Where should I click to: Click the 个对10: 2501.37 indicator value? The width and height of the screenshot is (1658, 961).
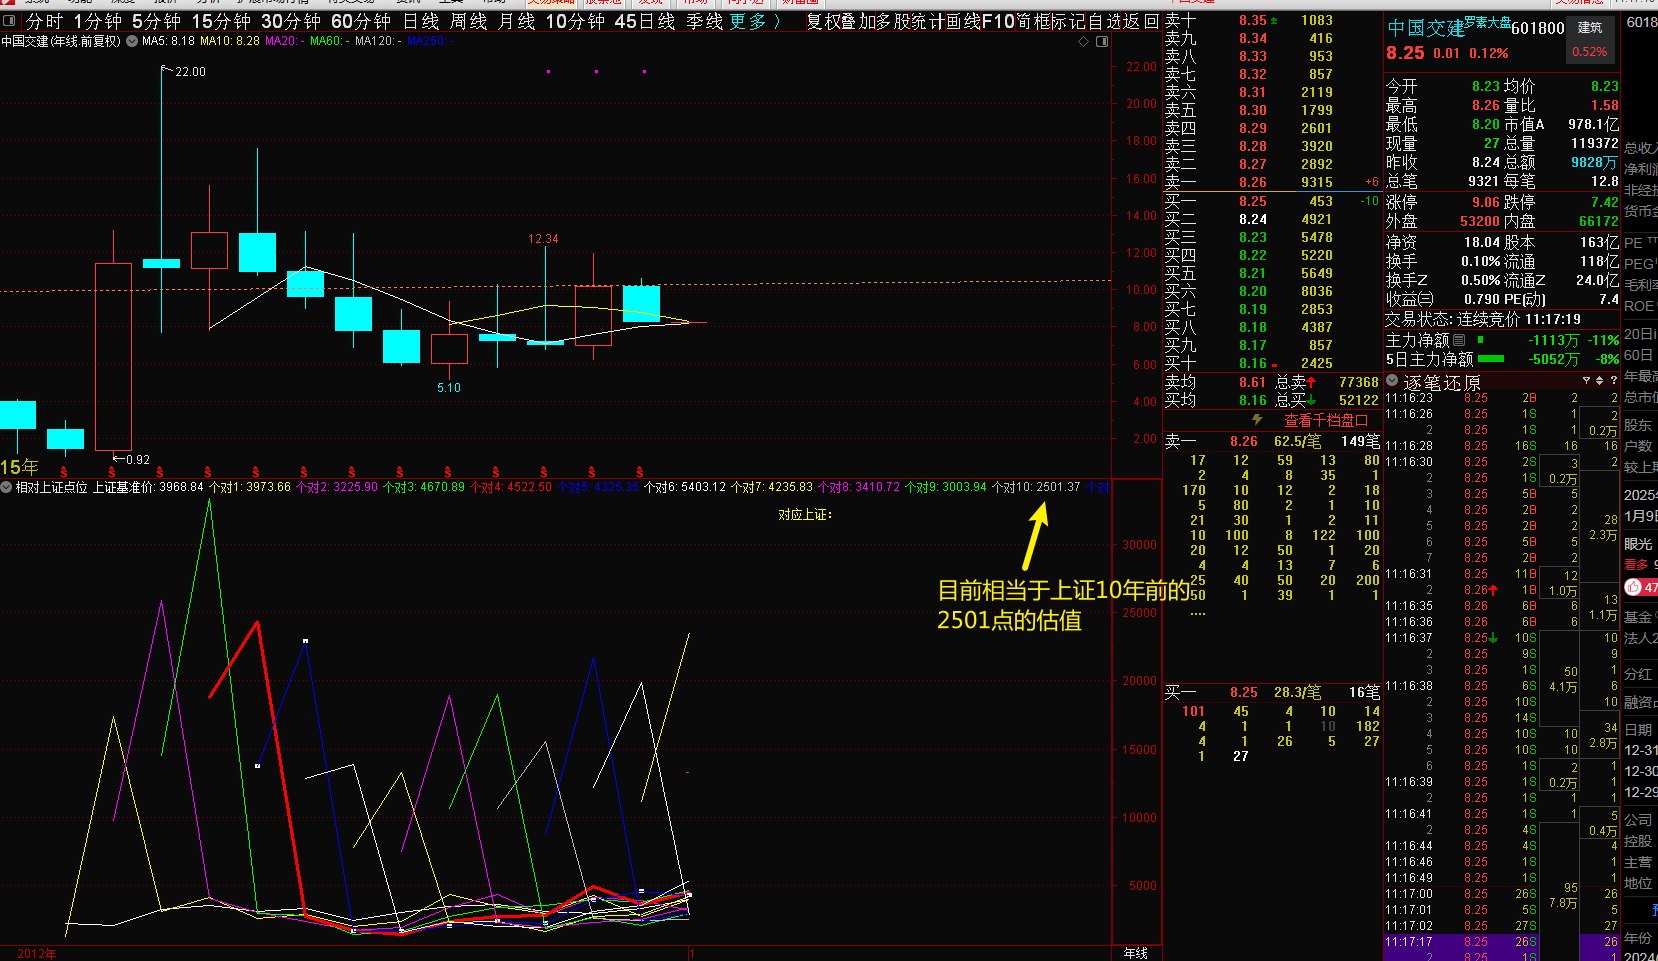click(1036, 487)
